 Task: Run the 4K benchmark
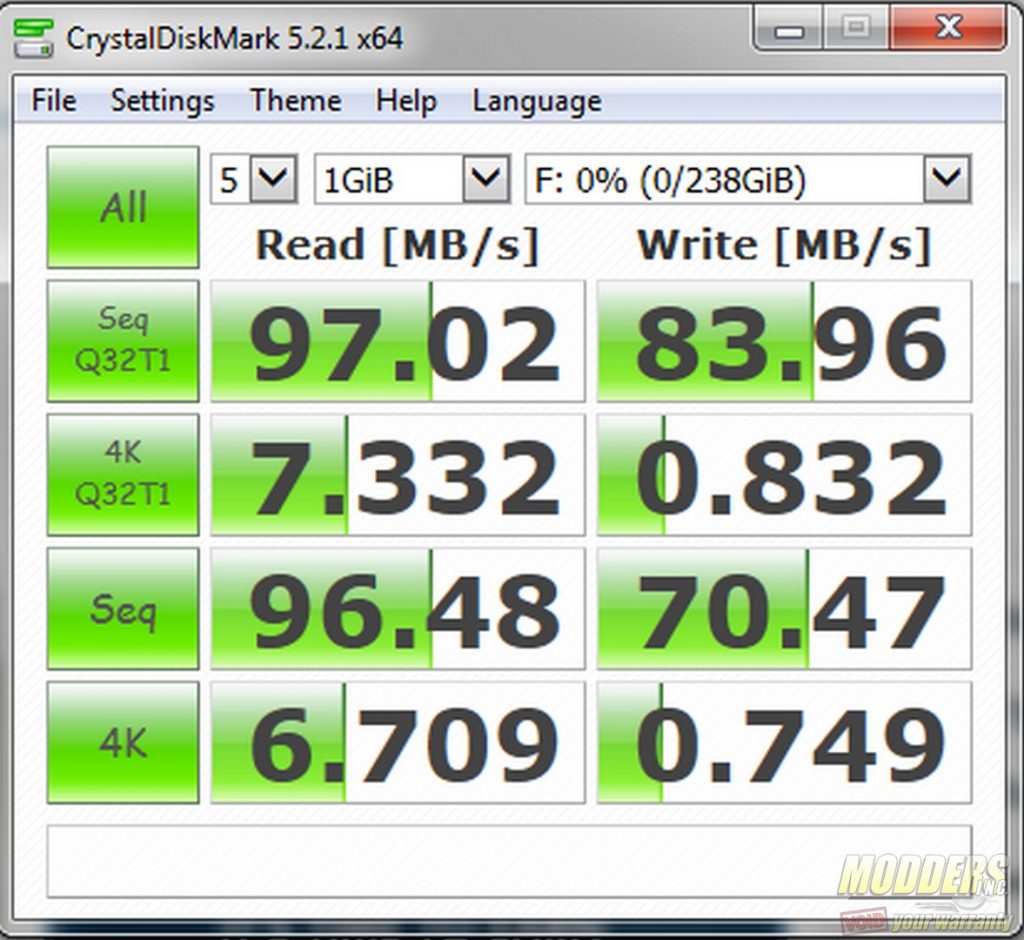123,742
